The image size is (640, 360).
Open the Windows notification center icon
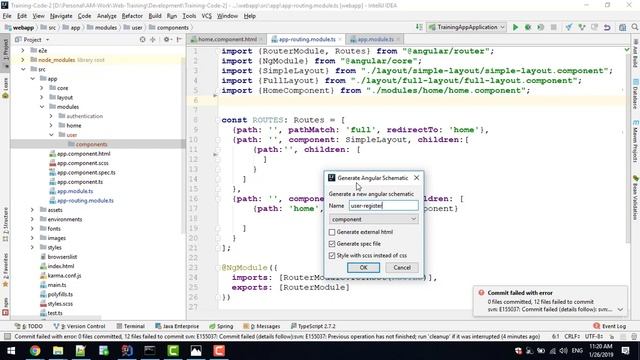[625, 351]
